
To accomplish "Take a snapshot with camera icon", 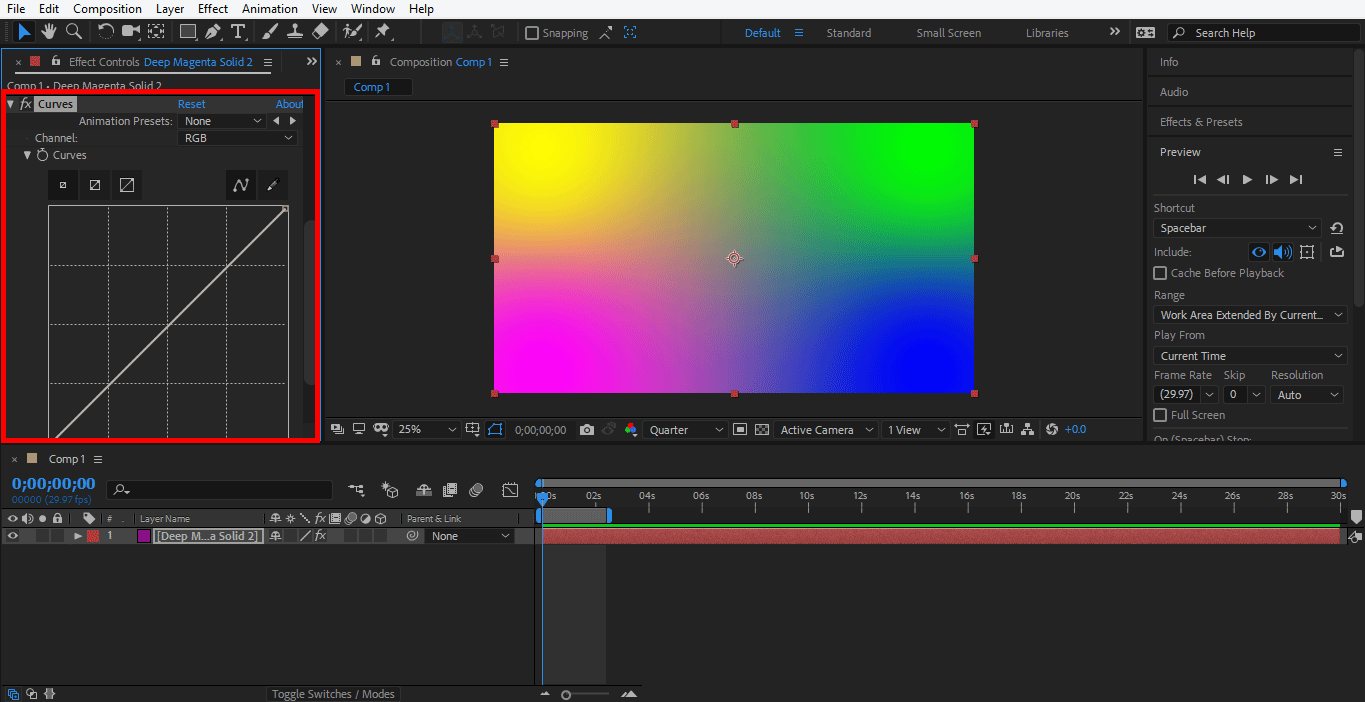I will [x=587, y=430].
